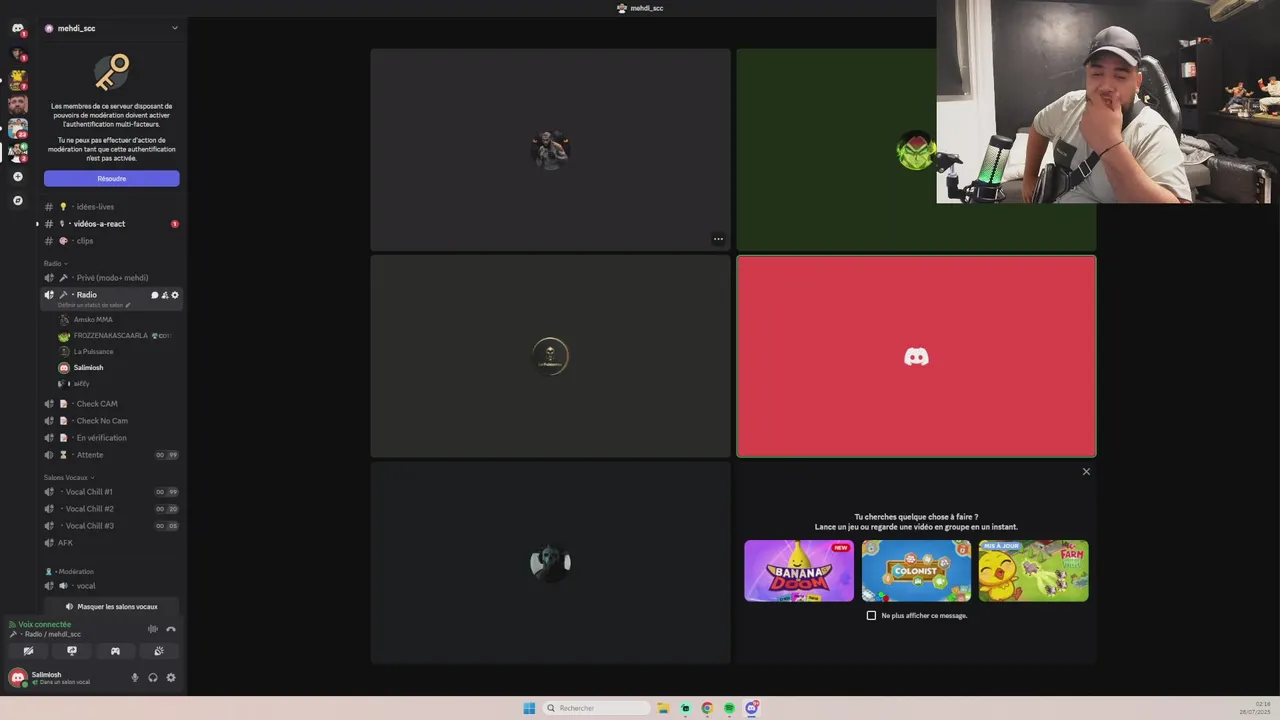Open the taskbar clock and date

1255,708
